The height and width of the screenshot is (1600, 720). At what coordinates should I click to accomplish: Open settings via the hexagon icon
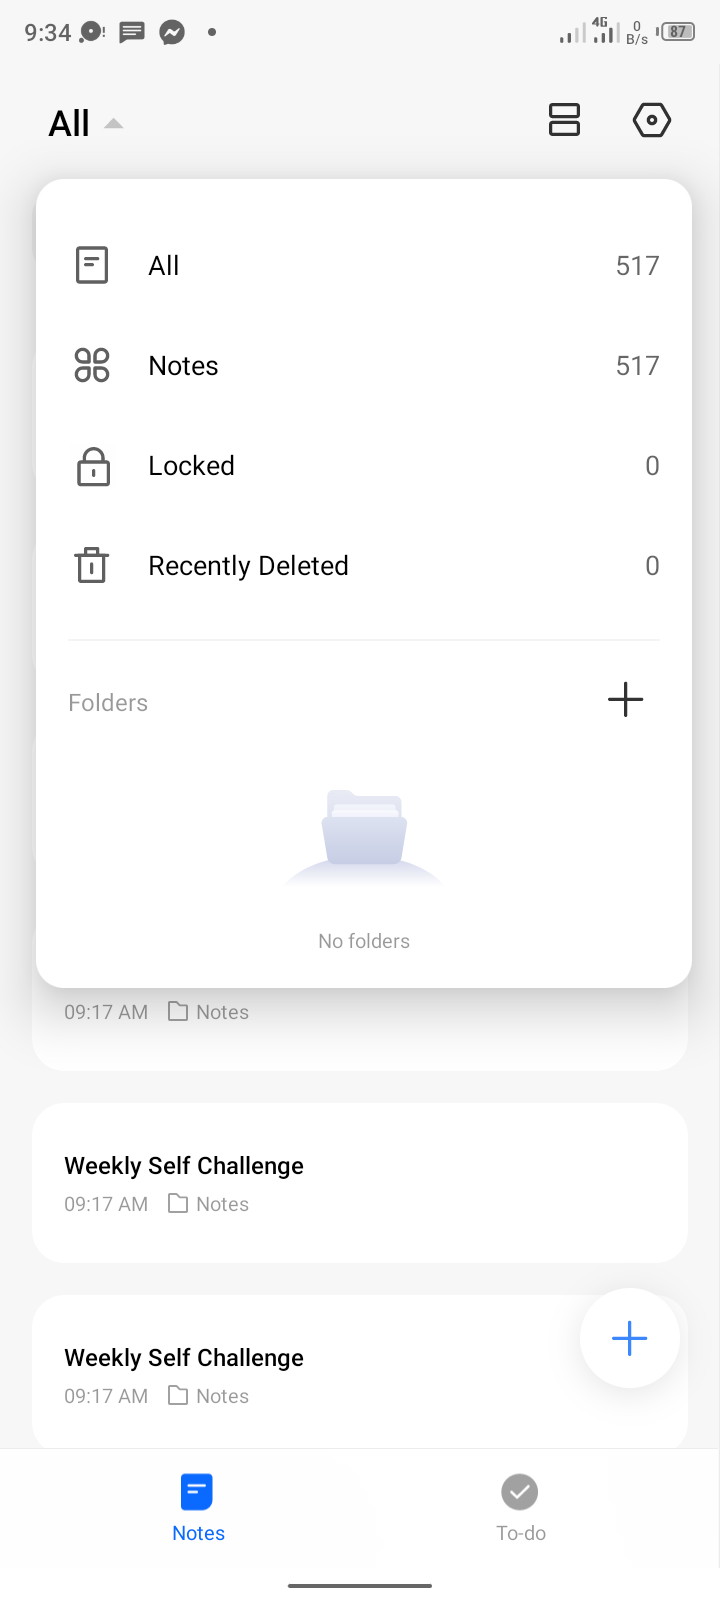click(x=651, y=120)
